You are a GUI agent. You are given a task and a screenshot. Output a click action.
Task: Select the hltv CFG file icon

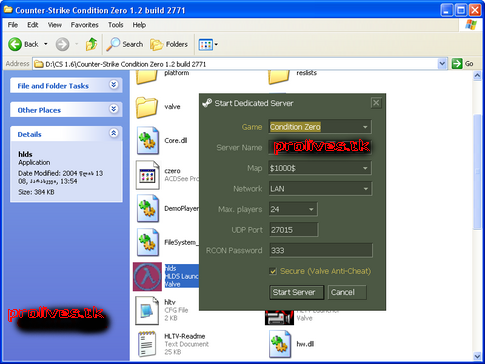pos(147,310)
